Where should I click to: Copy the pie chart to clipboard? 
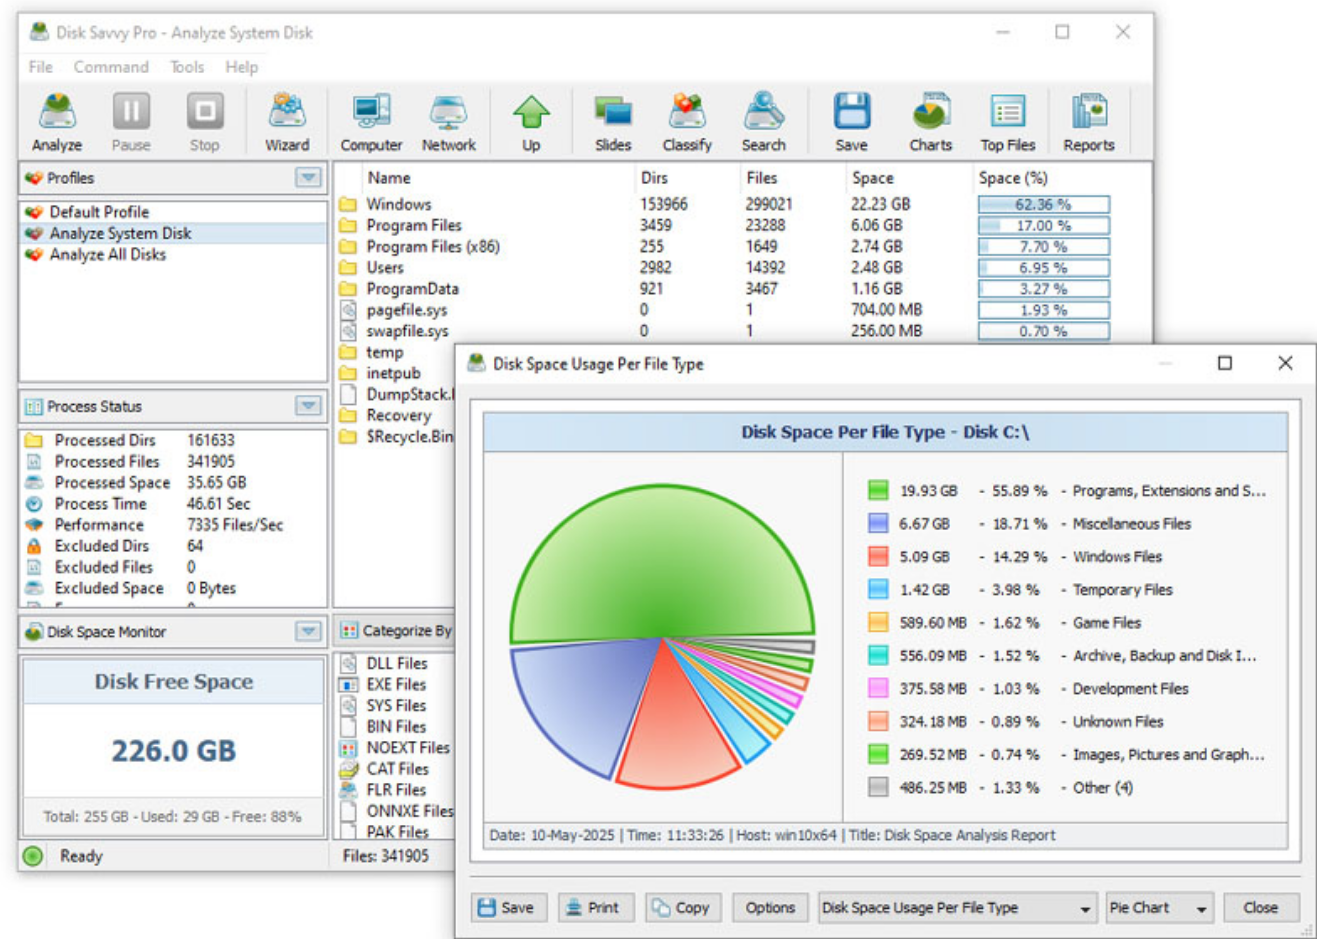(x=682, y=907)
